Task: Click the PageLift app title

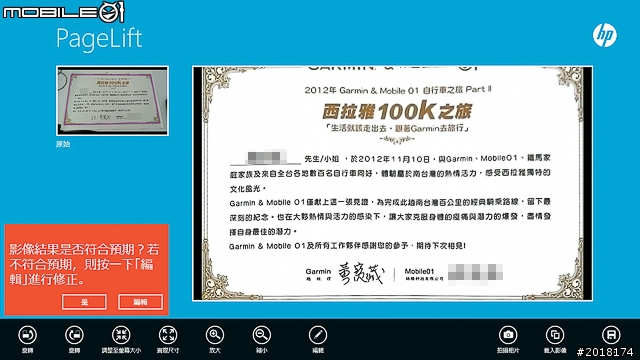Action: coord(99,38)
